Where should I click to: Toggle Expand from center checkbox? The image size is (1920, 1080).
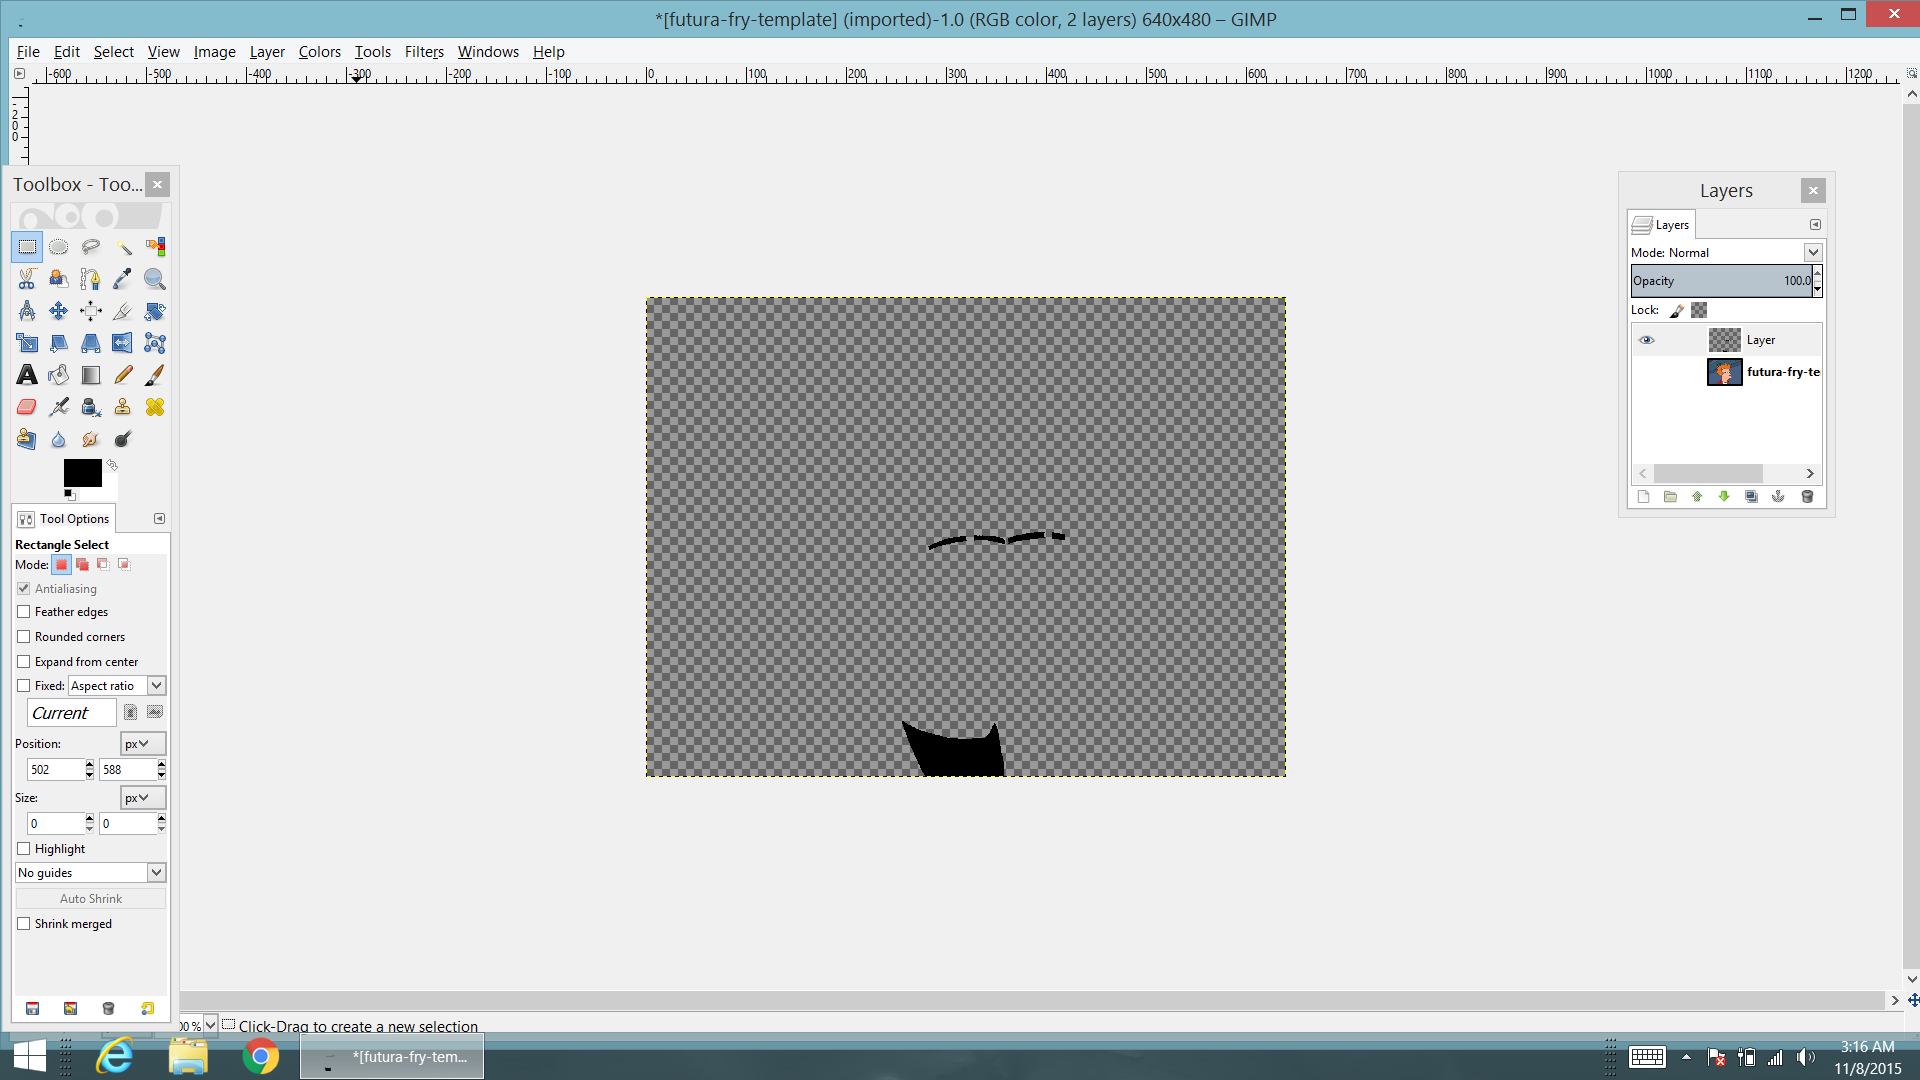click(x=24, y=662)
